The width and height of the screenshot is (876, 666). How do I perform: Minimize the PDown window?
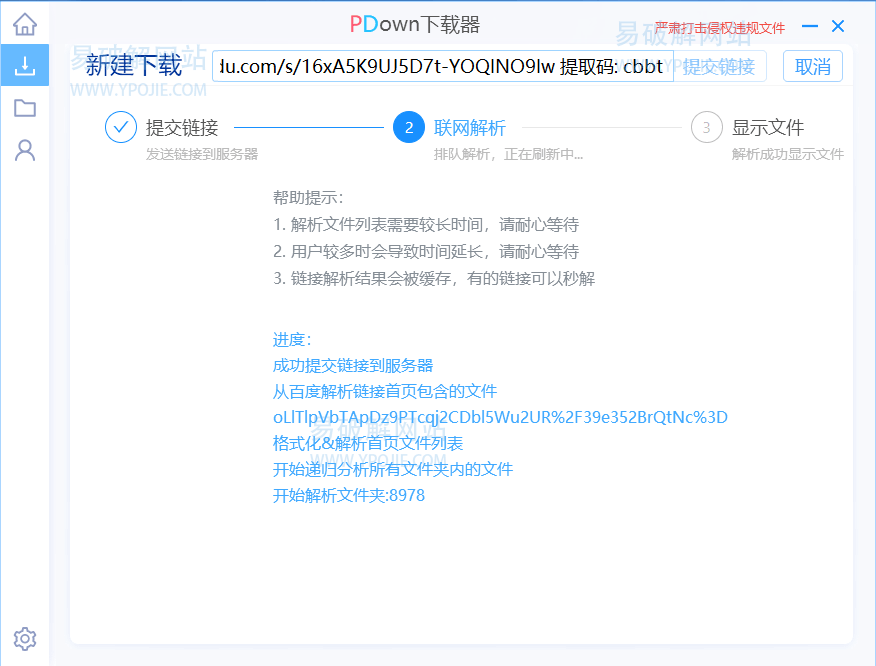[810, 26]
